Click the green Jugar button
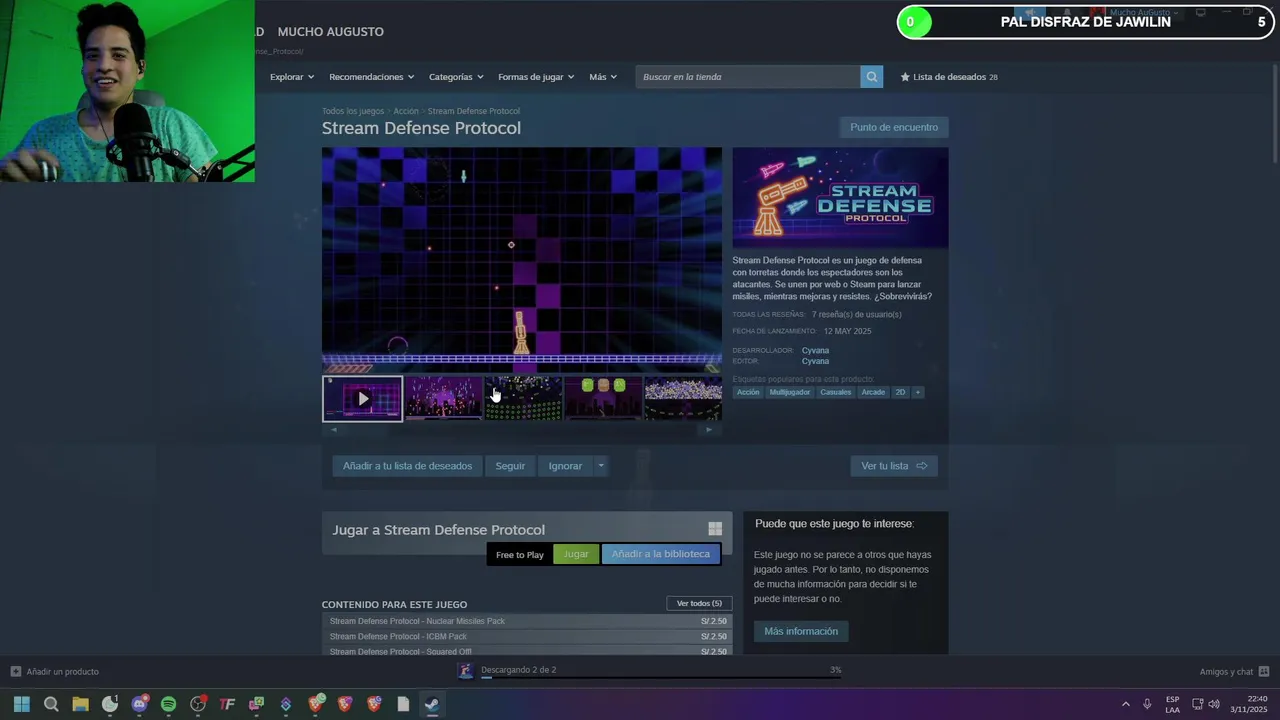 point(576,554)
